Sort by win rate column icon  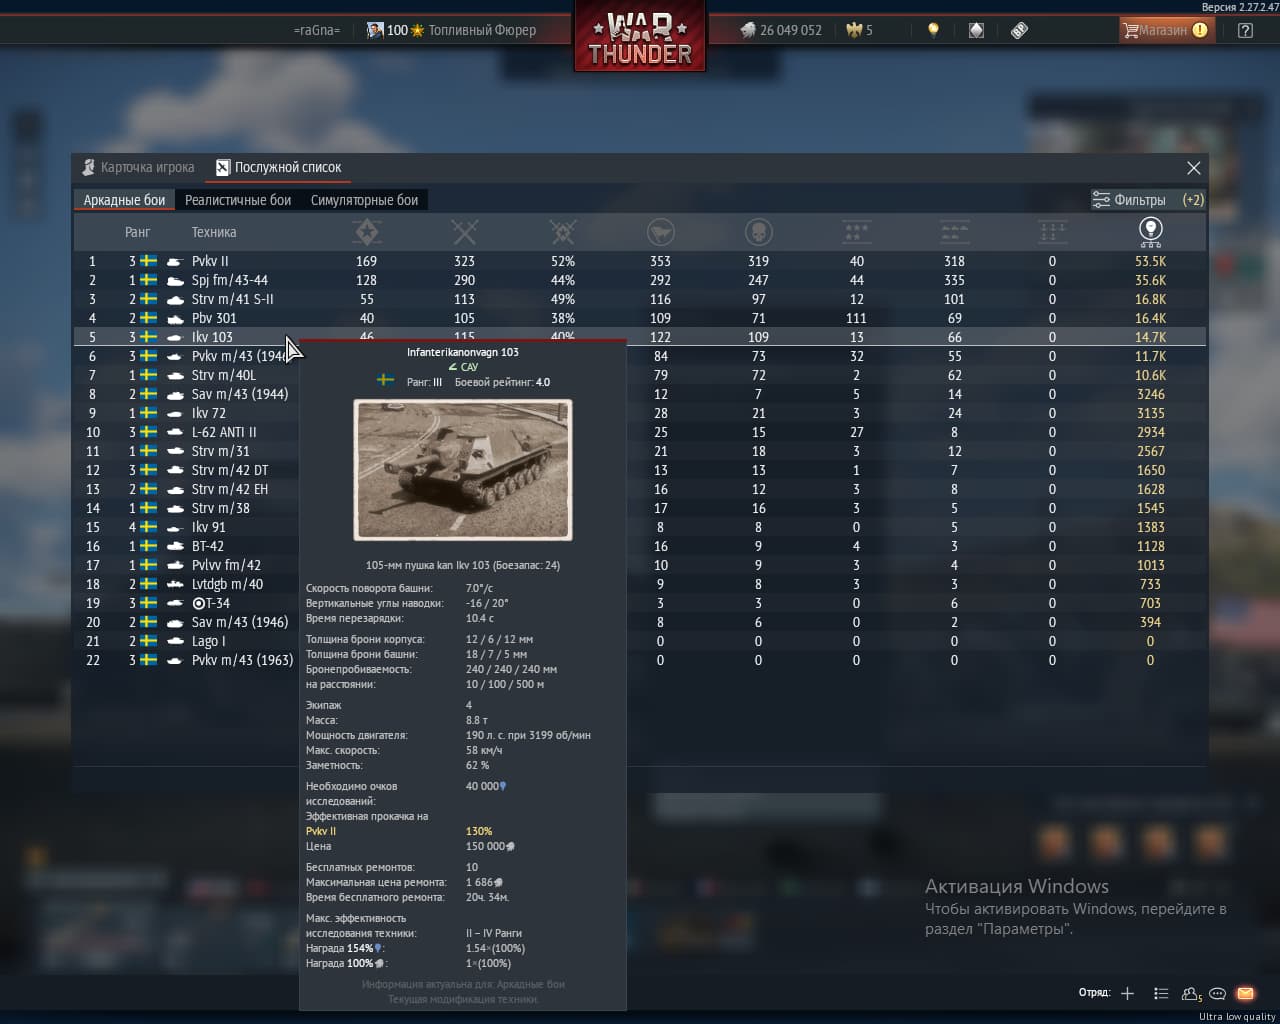click(562, 232)
